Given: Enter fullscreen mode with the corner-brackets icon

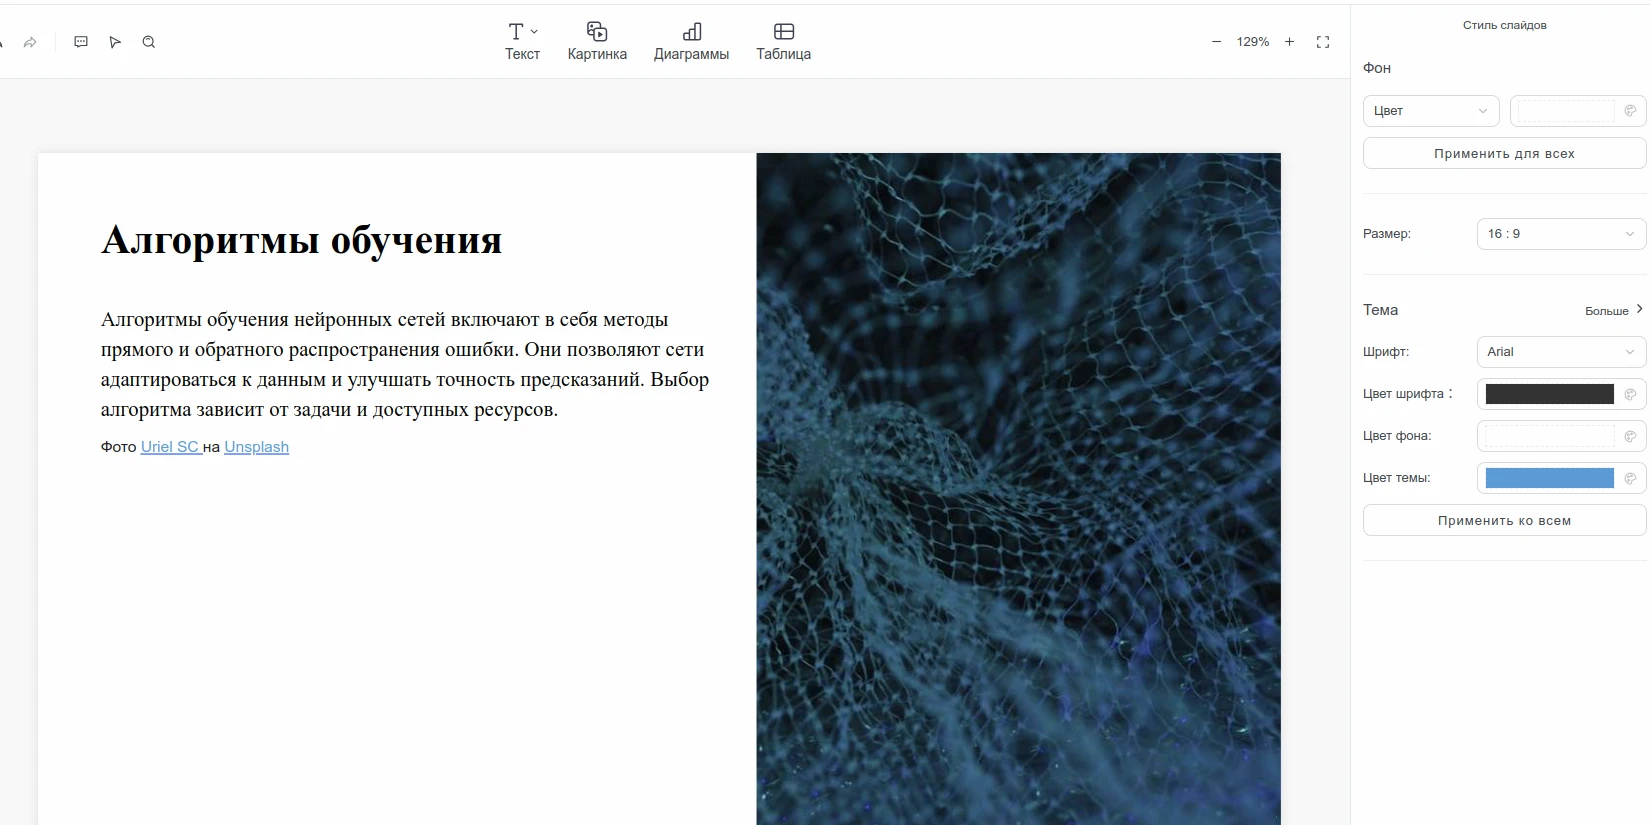Looking at the screenshot, I should 1323,42.
